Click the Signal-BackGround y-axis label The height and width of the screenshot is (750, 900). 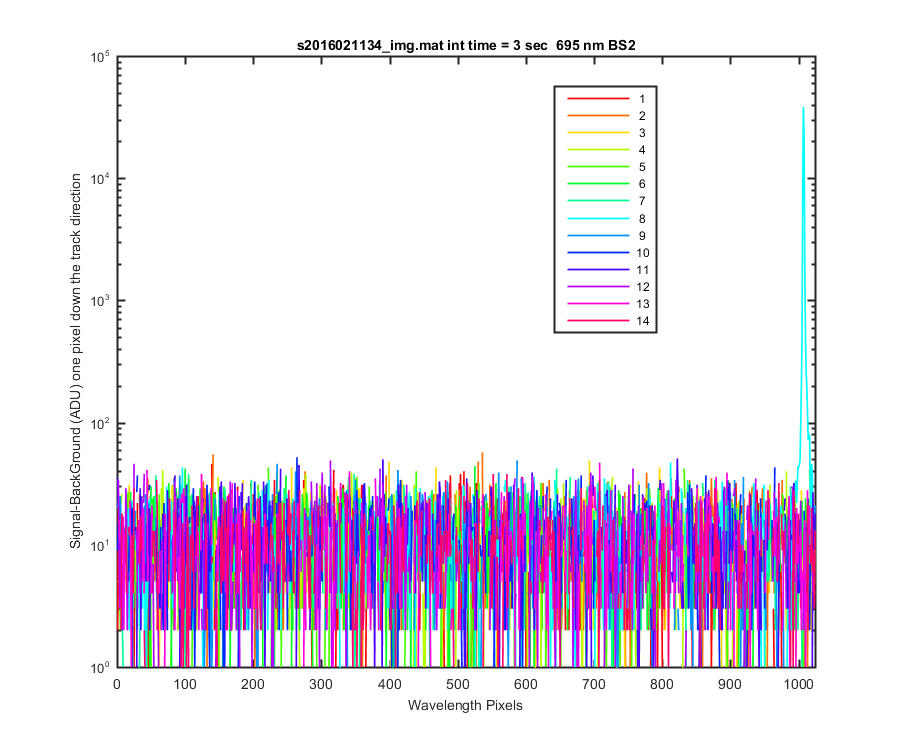76,361
